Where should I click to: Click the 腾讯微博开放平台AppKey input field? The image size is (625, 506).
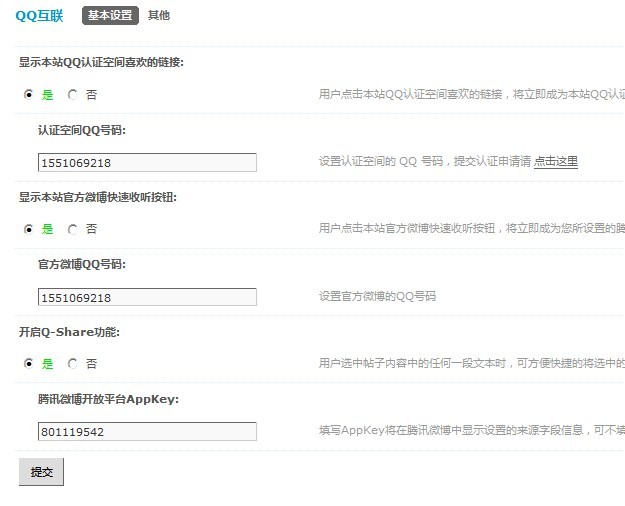coord(147,431)
